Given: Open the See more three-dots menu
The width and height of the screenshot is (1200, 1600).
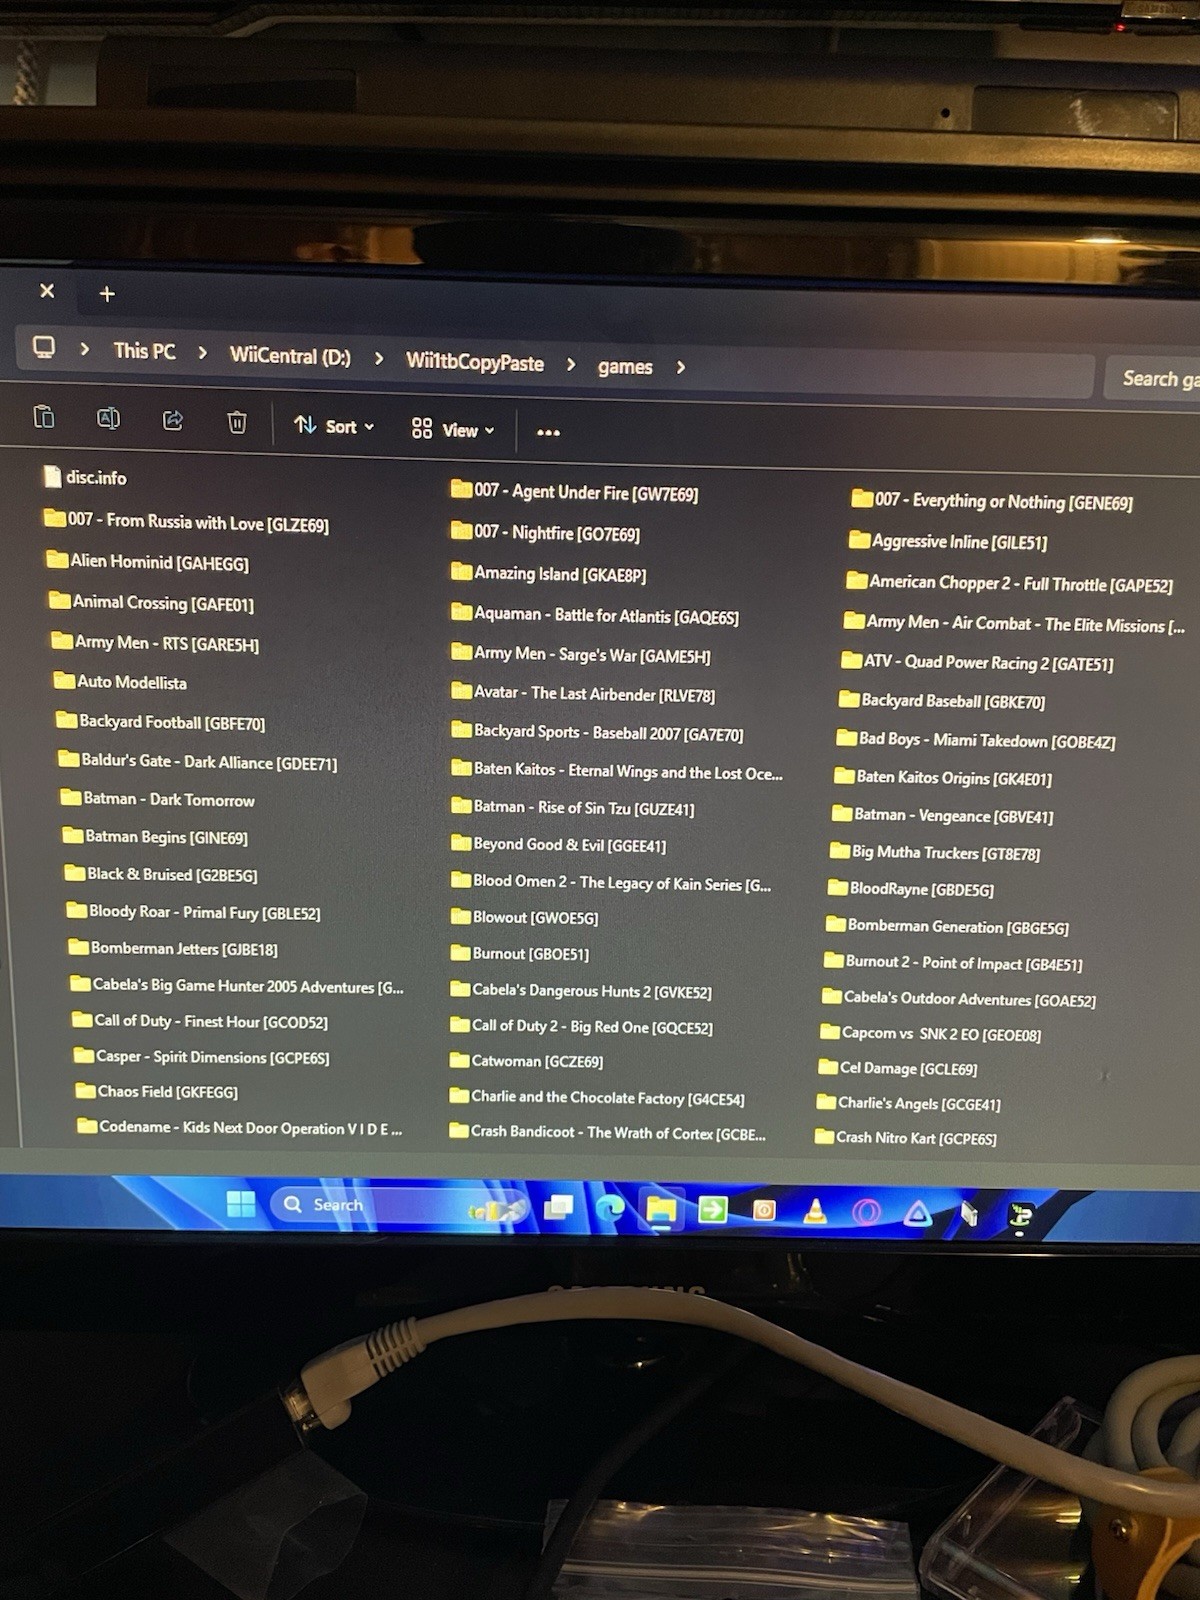Looking at the screenshot, I should tap(548, 432).
